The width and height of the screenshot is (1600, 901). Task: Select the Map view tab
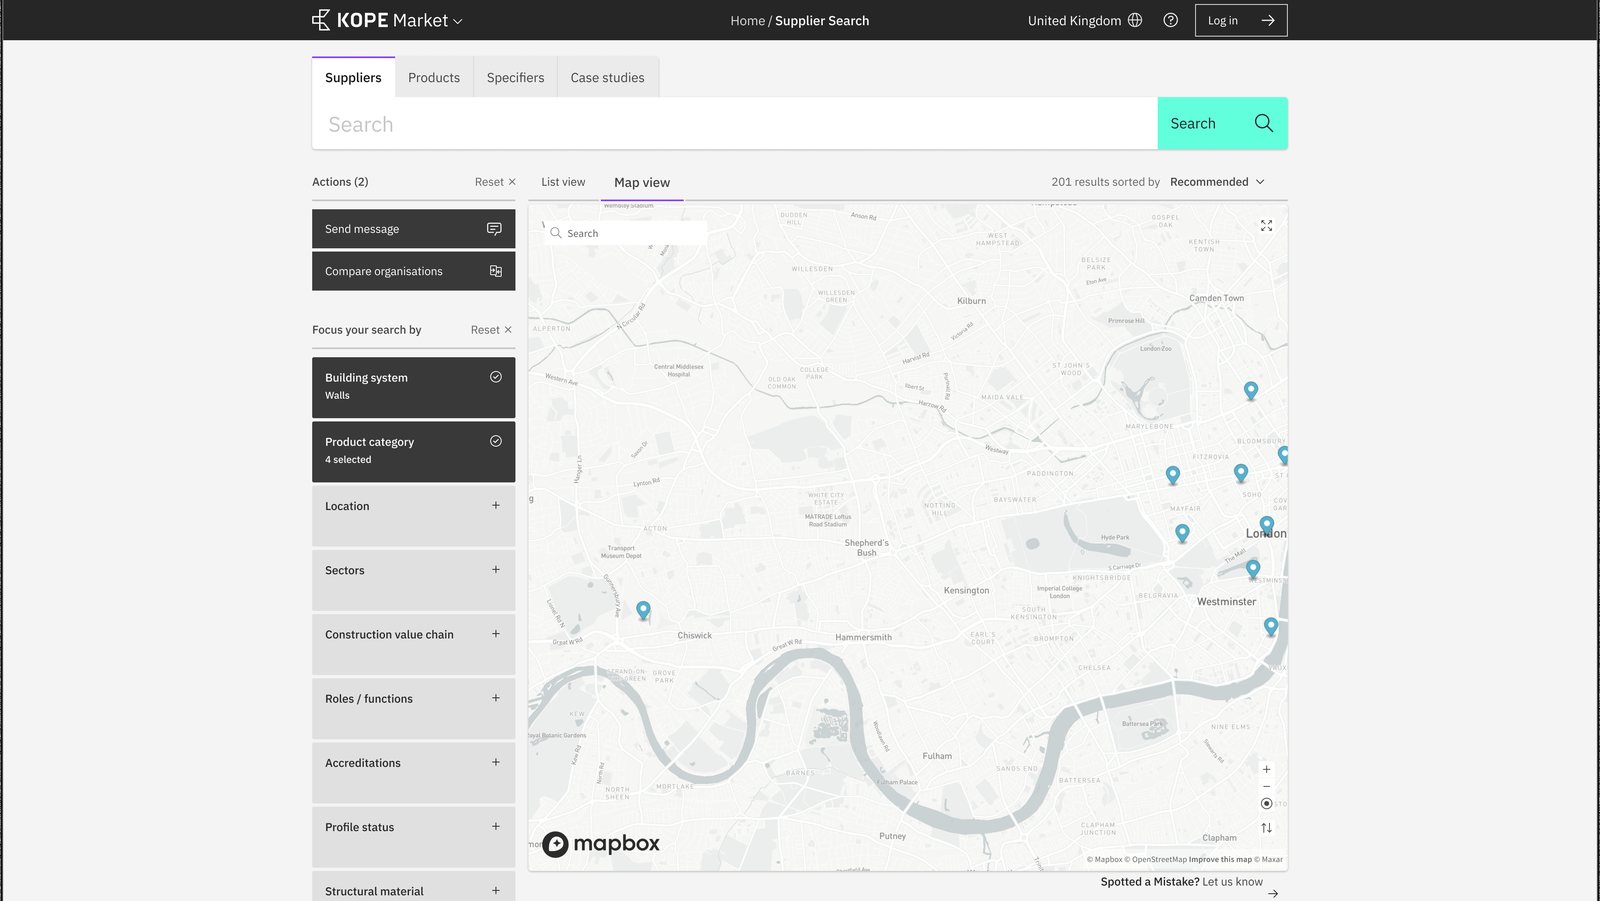point(642,182)
